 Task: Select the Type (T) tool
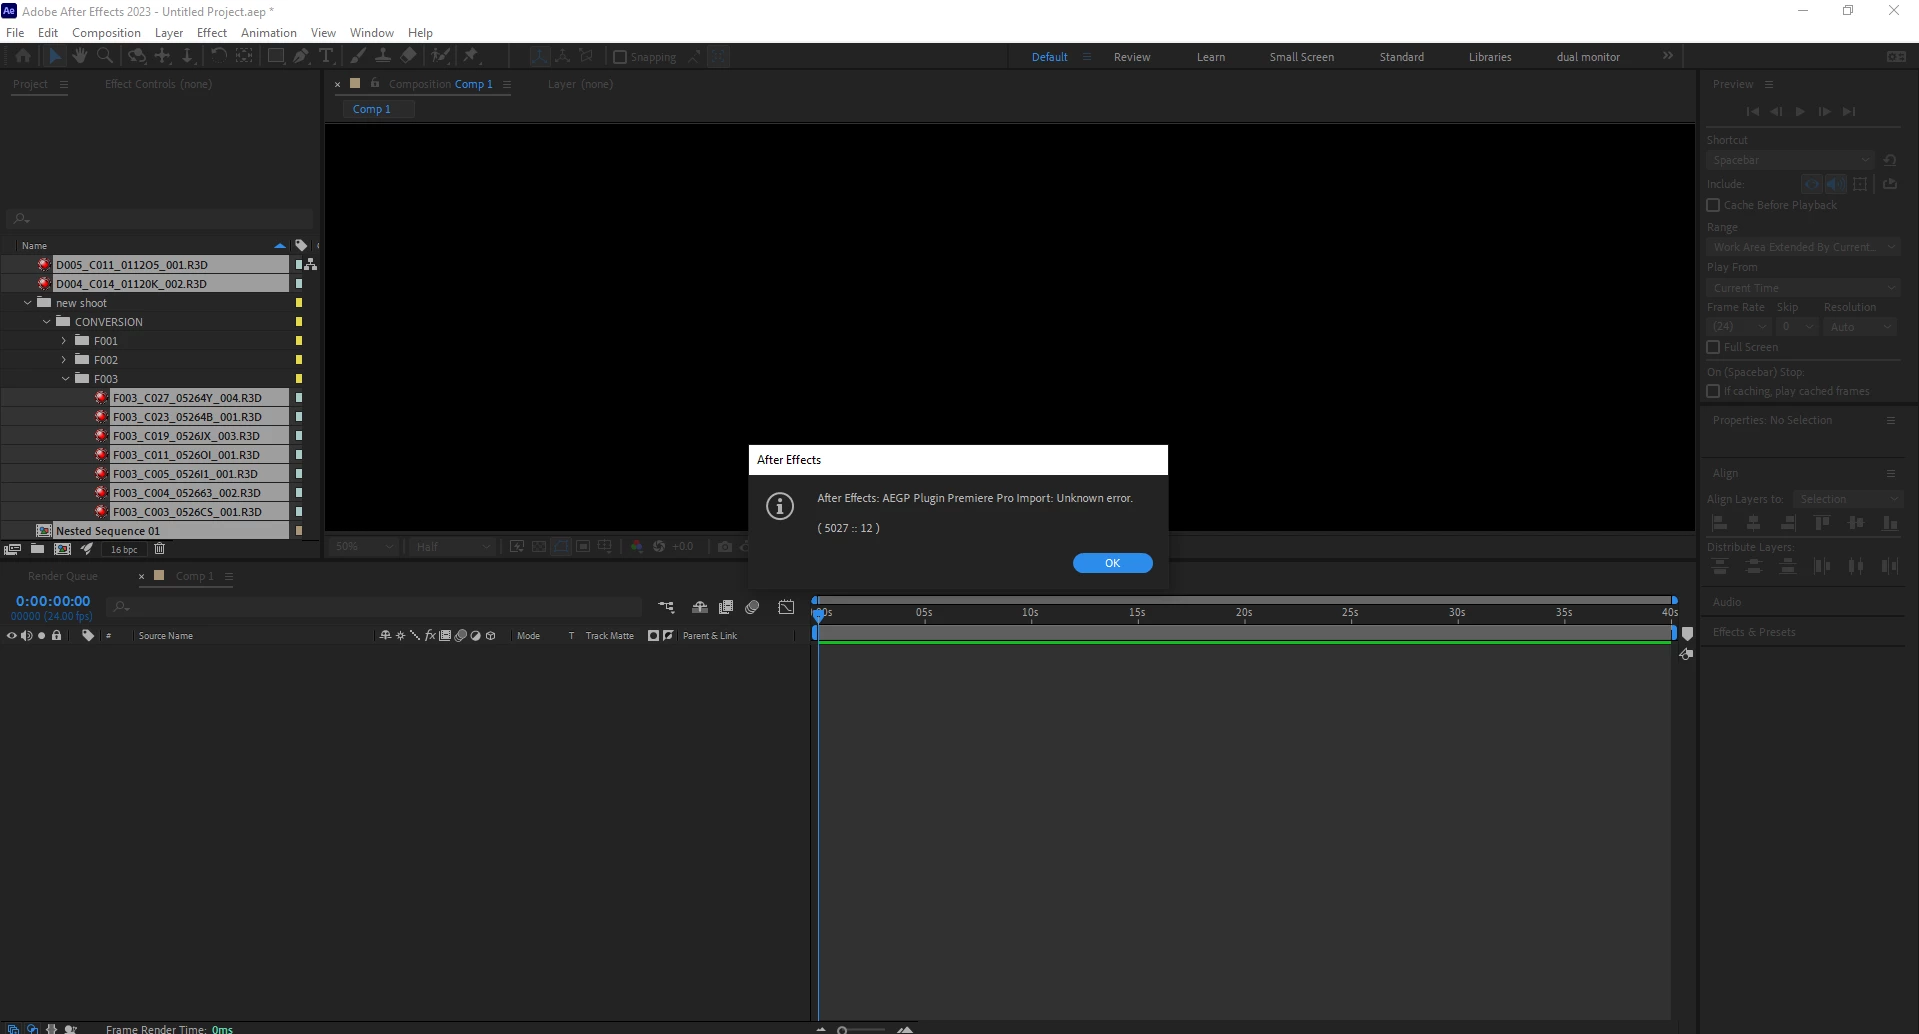(x=326, y=57)
